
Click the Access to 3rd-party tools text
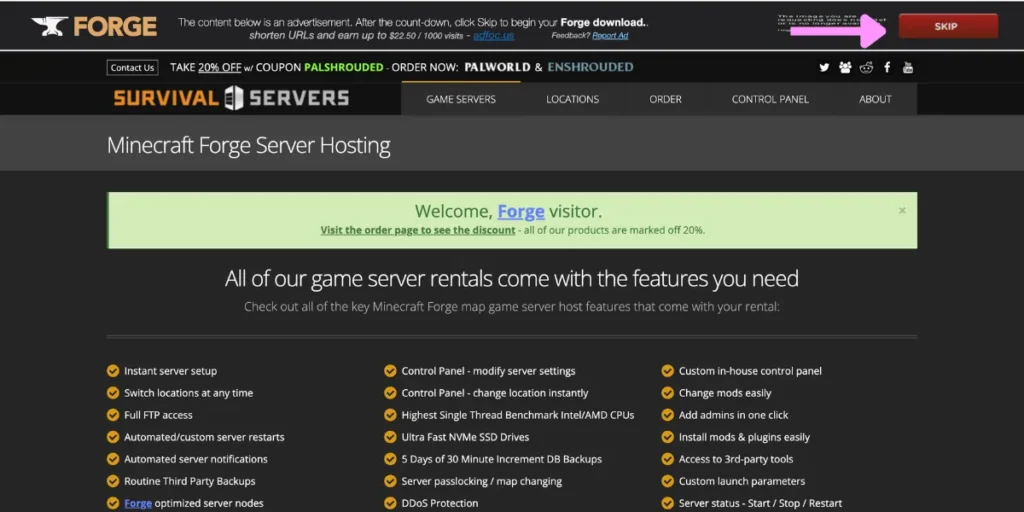pos(736,459)
